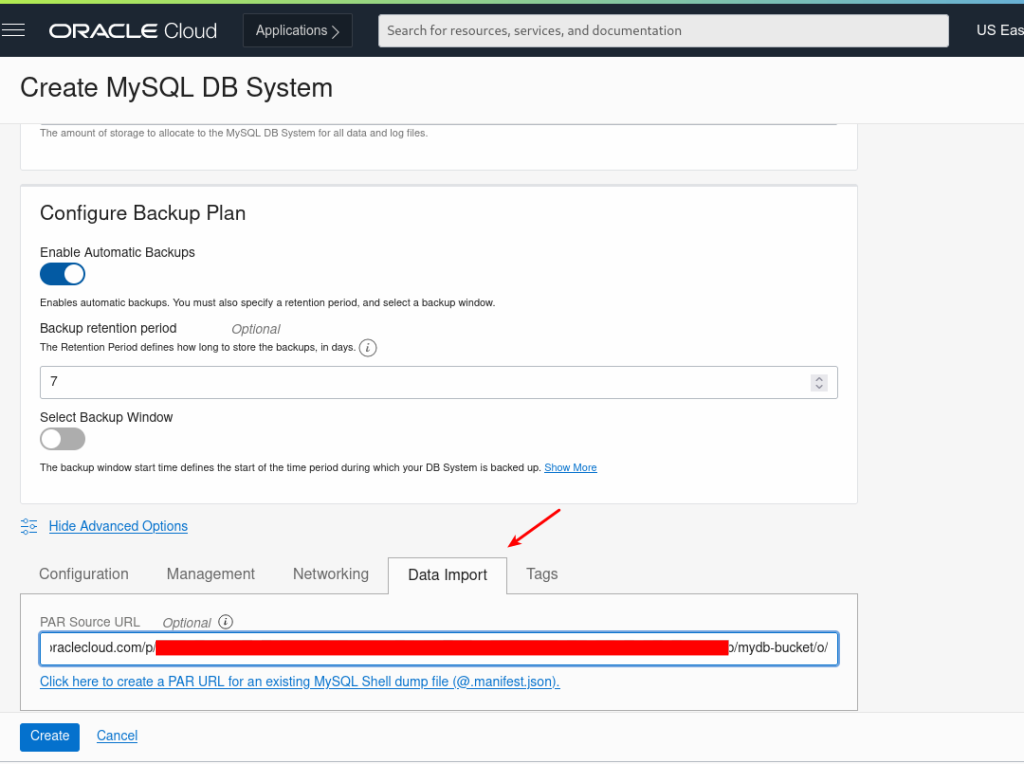The image size is (1024, 764).
Task: Switch to the Networking tab
Action: point(330,574)
